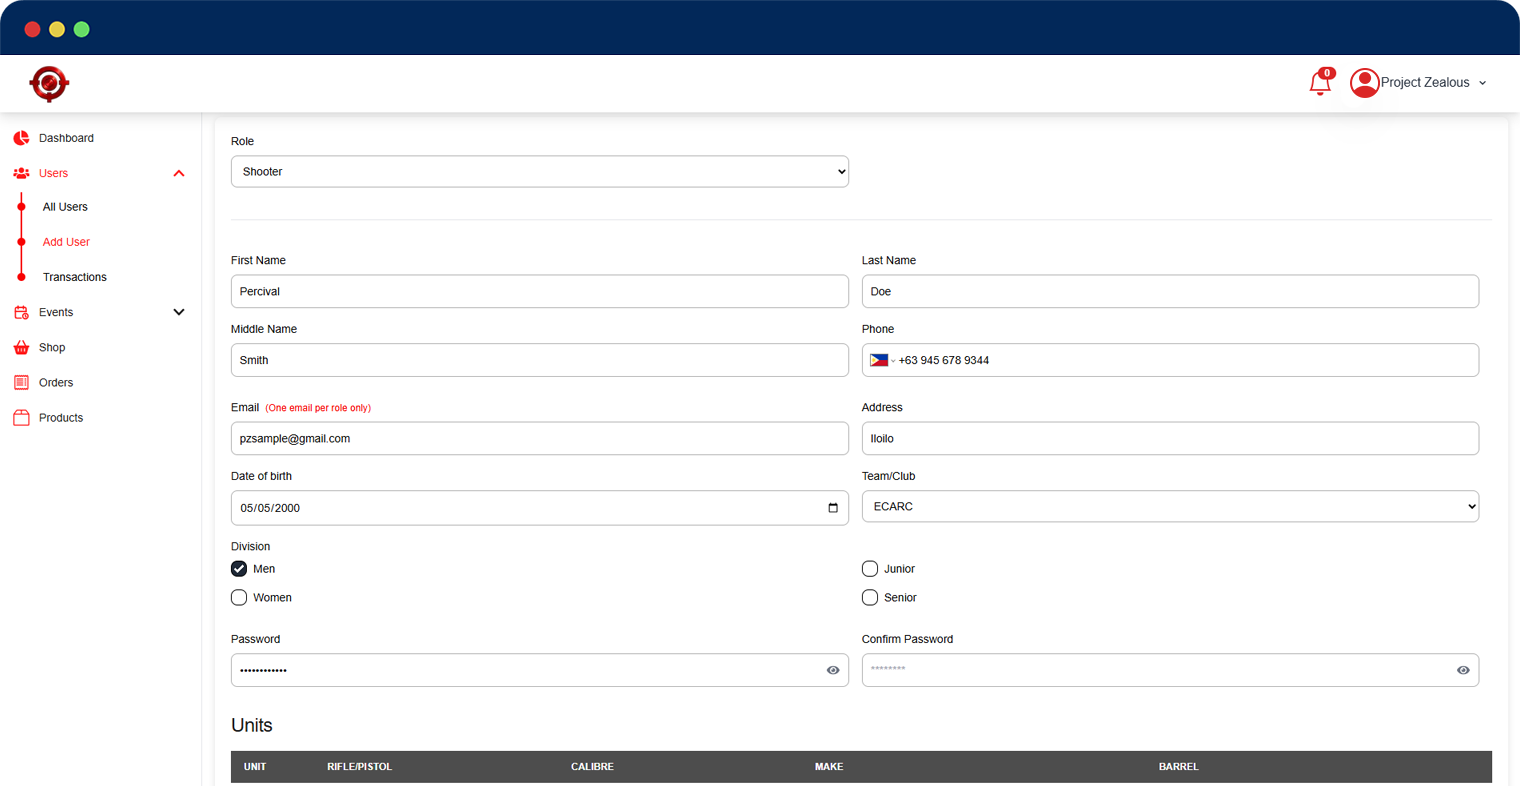Click the RIFLE/PISTOL column header

(x=359, y=767)
